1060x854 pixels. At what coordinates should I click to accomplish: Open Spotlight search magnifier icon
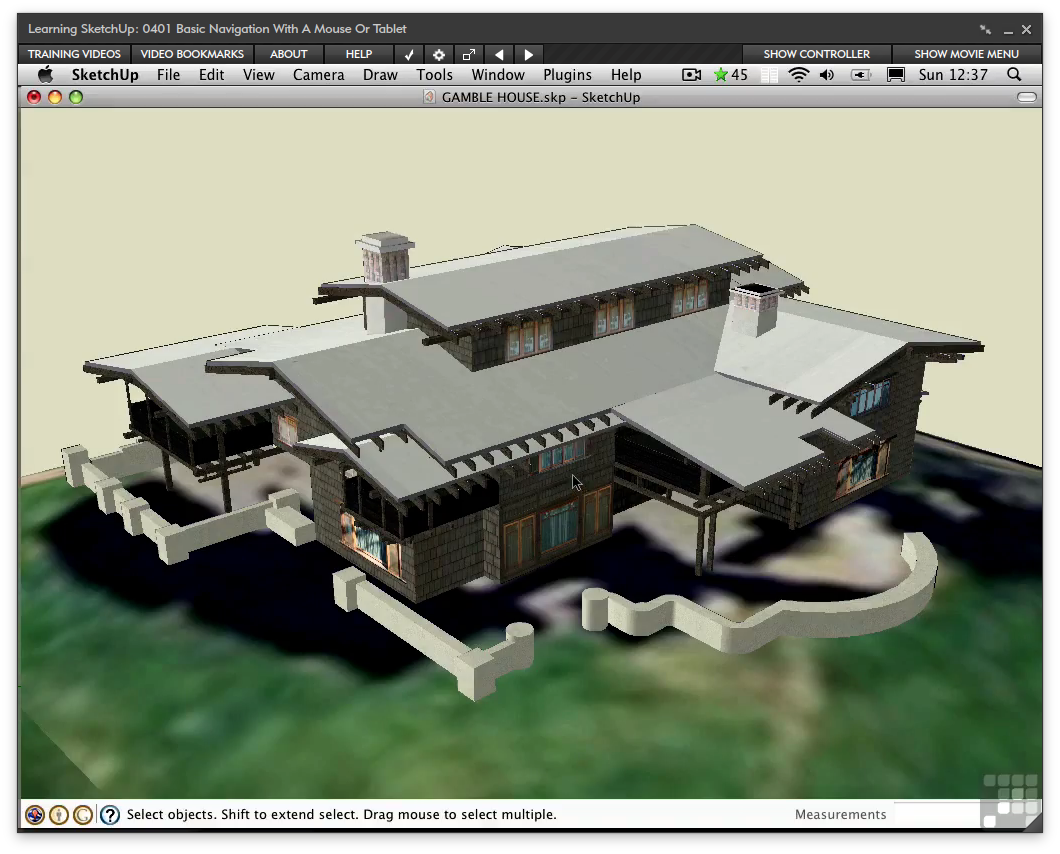point(1014,74)
